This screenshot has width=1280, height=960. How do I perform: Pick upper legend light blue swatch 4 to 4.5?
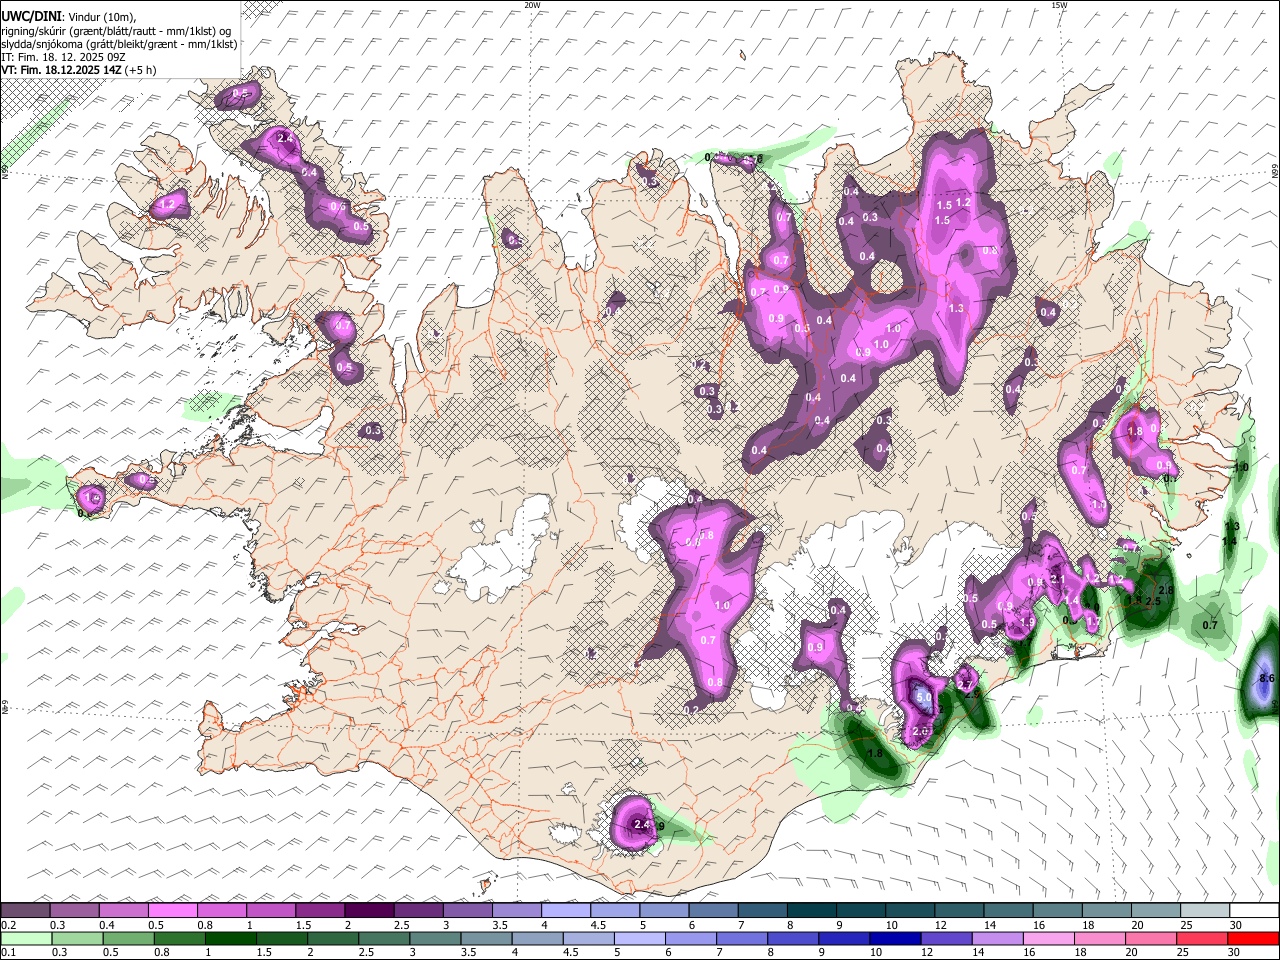pyautogui.click(x=565, y=910)
